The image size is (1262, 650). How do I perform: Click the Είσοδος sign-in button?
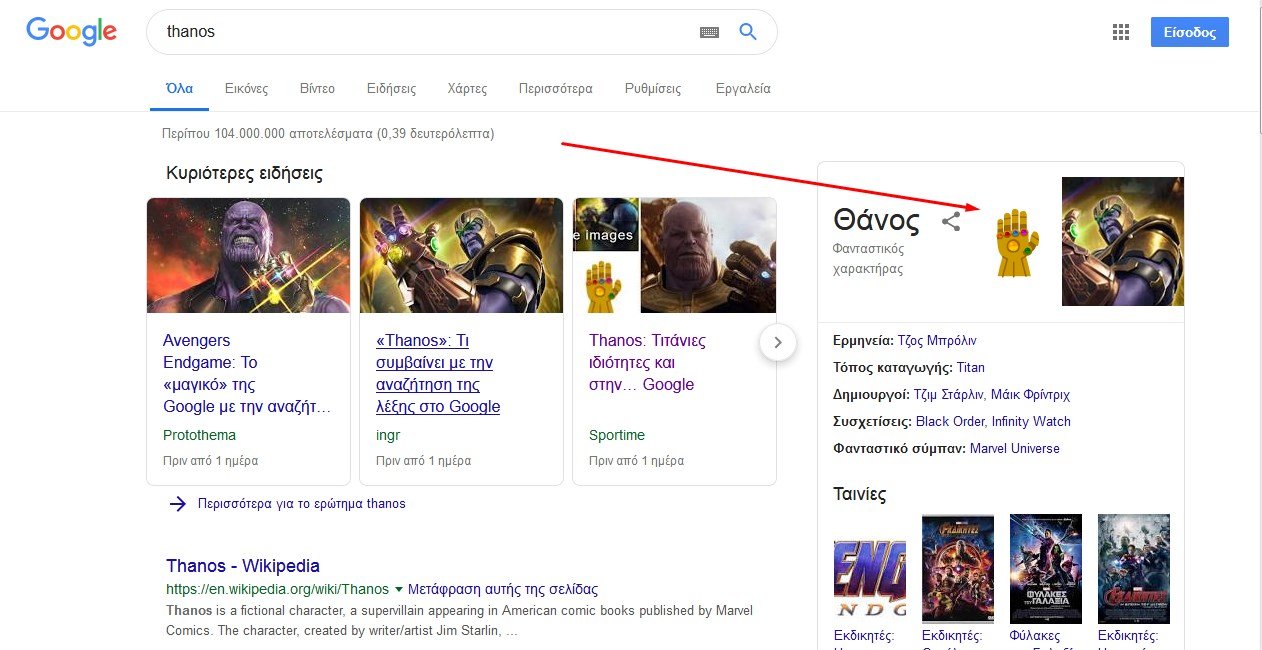[x=1189, y=32]
